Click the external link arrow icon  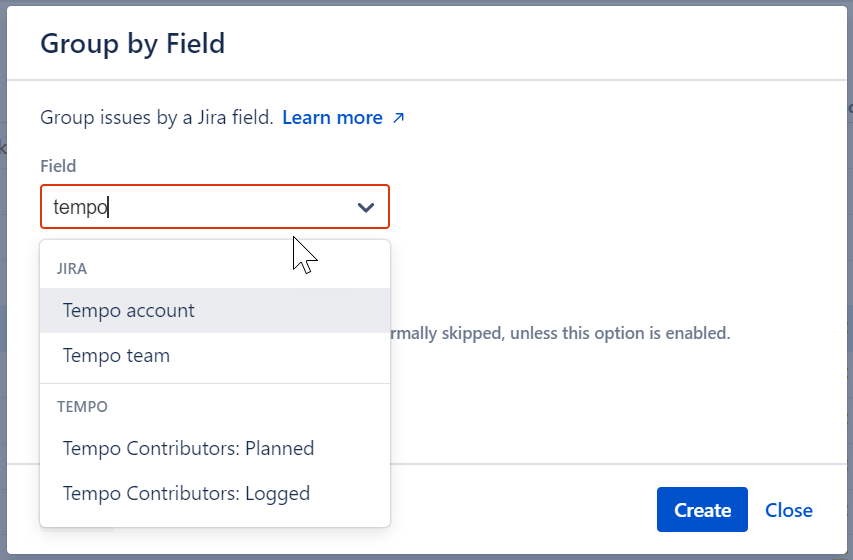(398, 118)
